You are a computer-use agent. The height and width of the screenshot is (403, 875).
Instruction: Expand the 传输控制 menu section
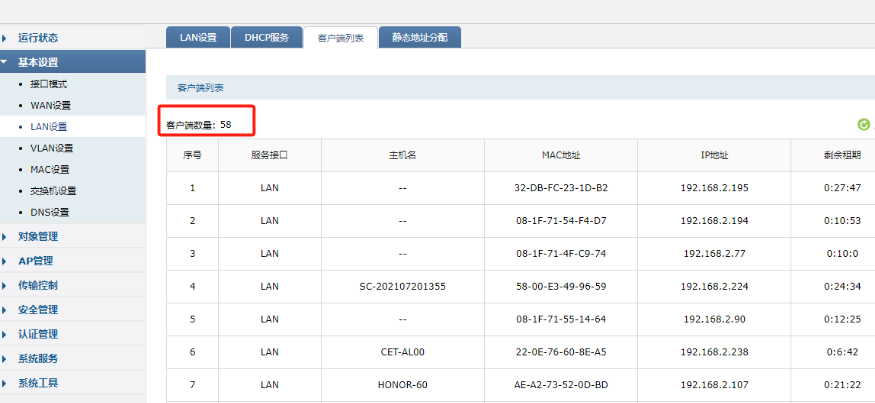[38, 286]
